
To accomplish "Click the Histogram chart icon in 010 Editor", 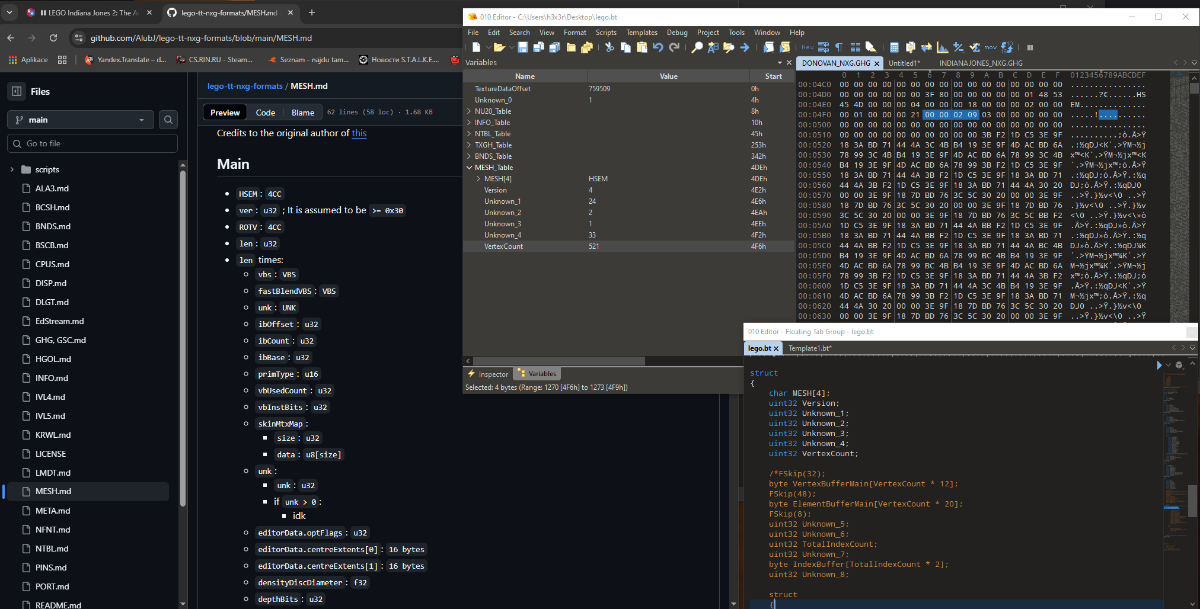I will coord(942,47).
